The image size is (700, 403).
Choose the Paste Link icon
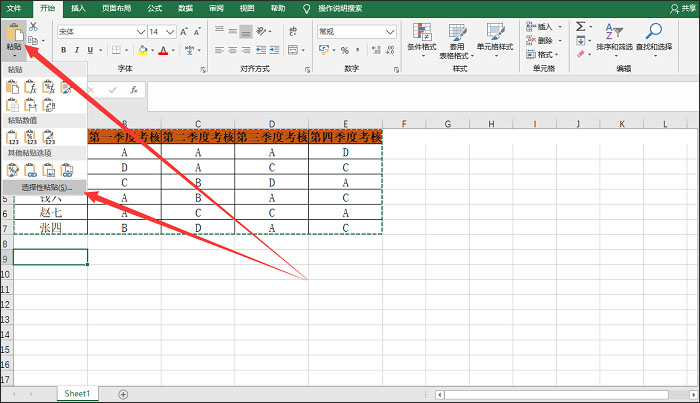pyautogui.click(x=30, y=170)
